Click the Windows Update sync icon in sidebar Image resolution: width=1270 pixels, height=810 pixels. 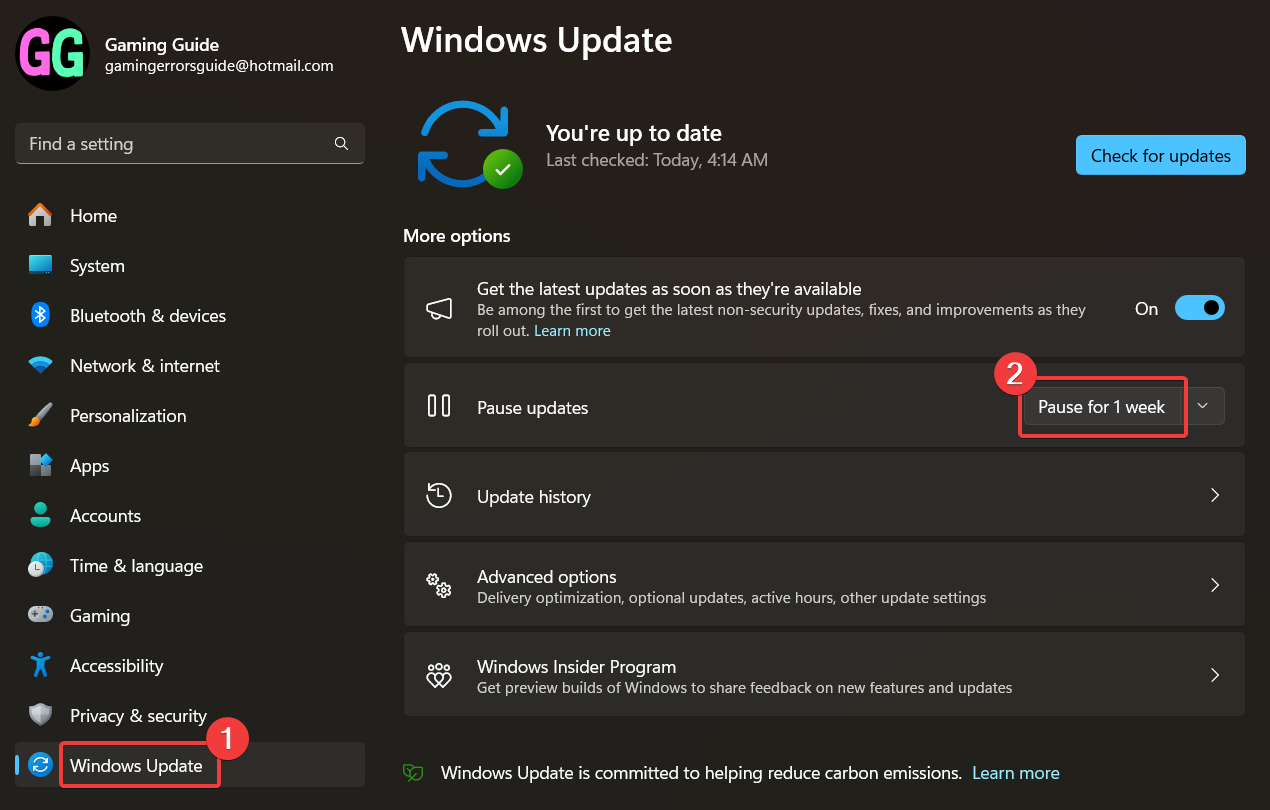(x=40, y=765)
